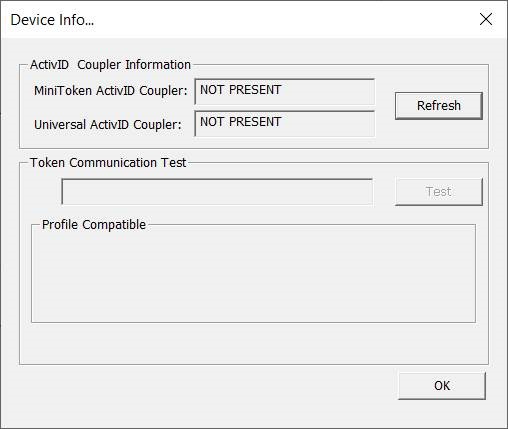The height and width of the screenshot is (429, 508).
Task: Click blank space below the Refresh button
Action: 439,134
